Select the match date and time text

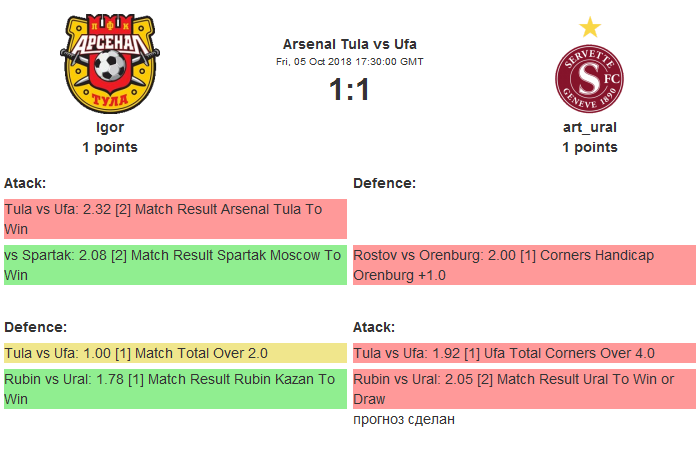(349, 62)
